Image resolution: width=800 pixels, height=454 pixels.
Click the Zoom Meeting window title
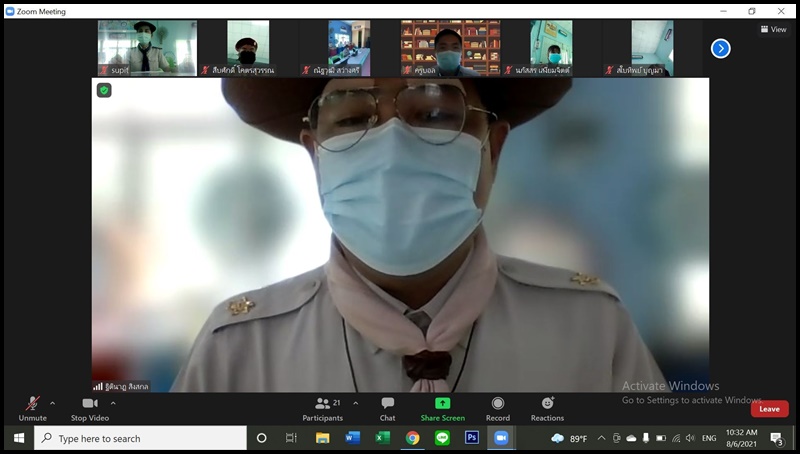41,11
